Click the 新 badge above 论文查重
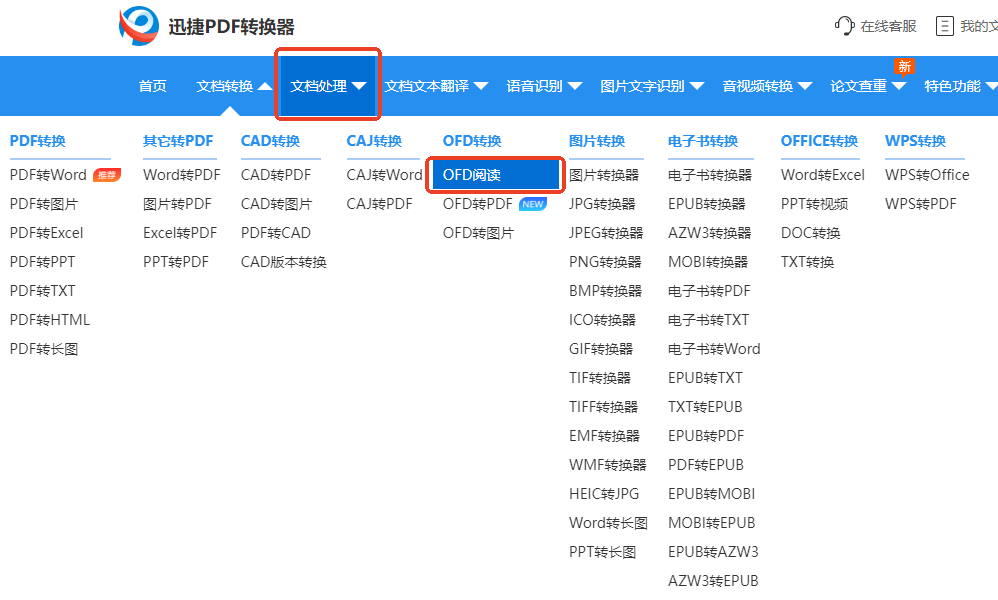Image resolution: width=998 pixels, height=600 pixels. tap(904, 65)
